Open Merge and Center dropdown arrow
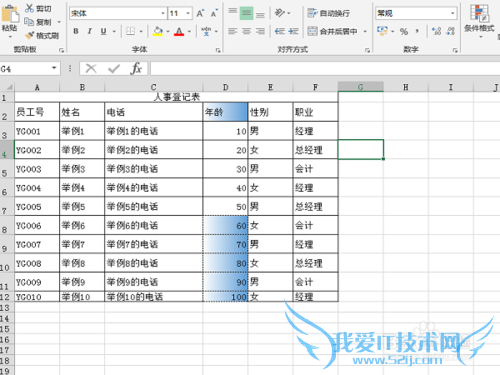Image resolution: width=500 pixels, height=375 pixels. click(365, 31)
